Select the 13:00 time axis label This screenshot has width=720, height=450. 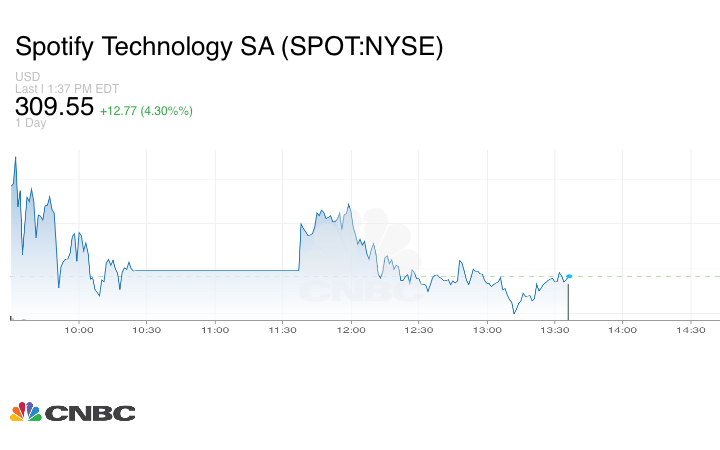coord(487,330)
